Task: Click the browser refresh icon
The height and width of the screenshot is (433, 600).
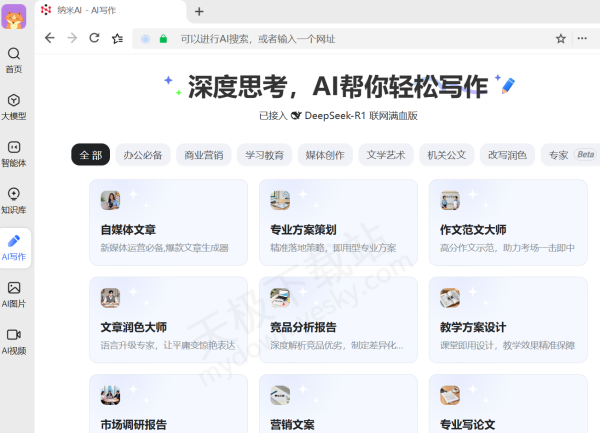Action: coord(94,38)
